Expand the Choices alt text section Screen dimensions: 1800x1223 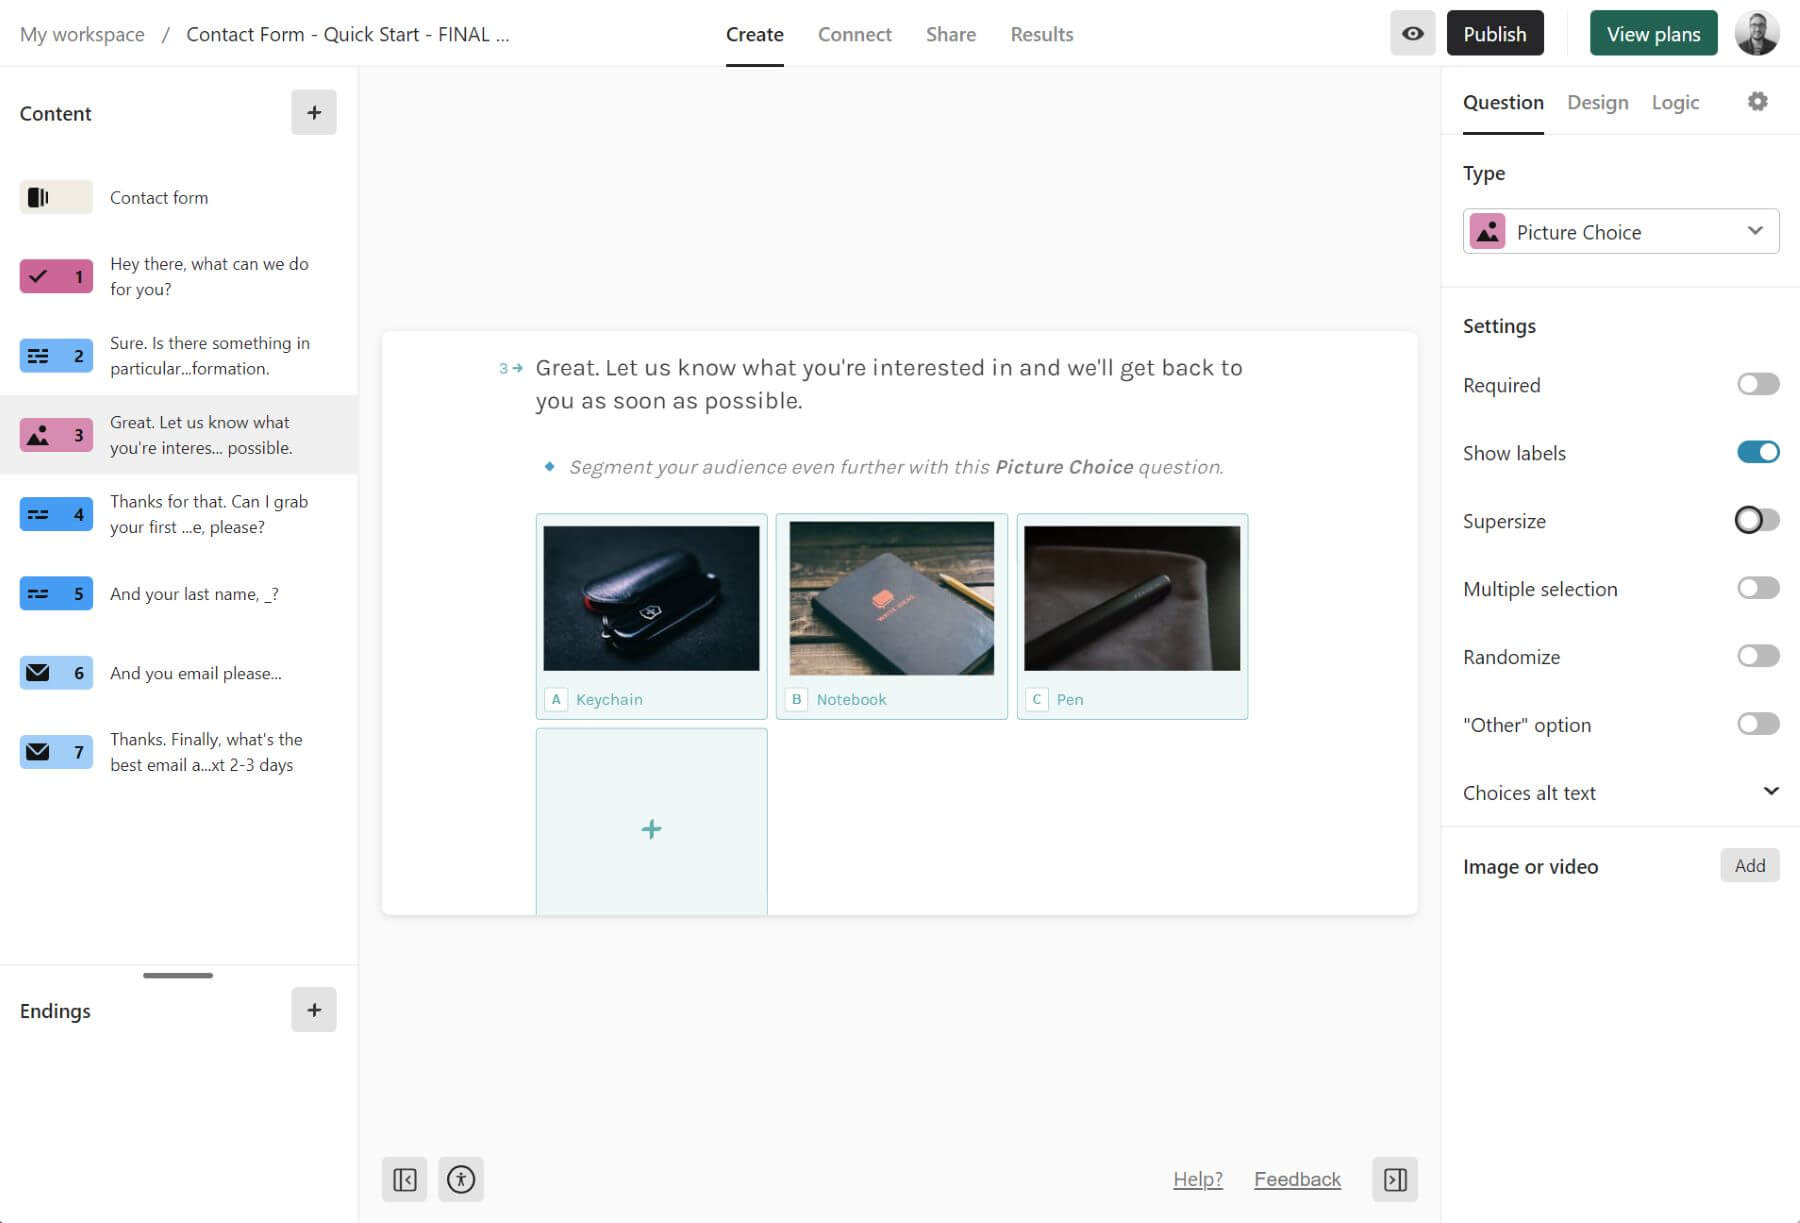click(x=1620, y=792)
